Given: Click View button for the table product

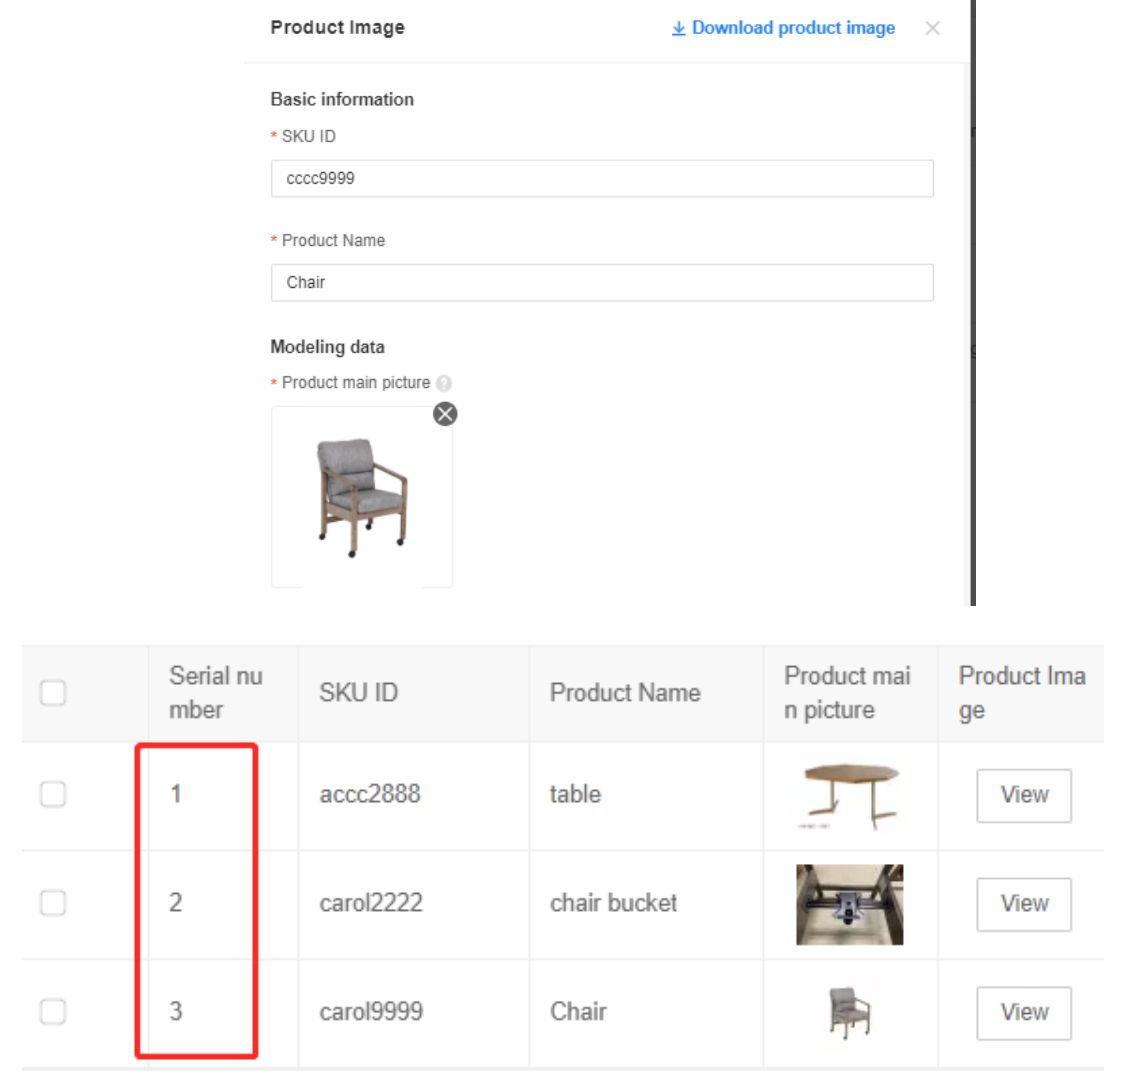Looking at the screenshot, I should pyautogui.click(x=1024, y=795).
